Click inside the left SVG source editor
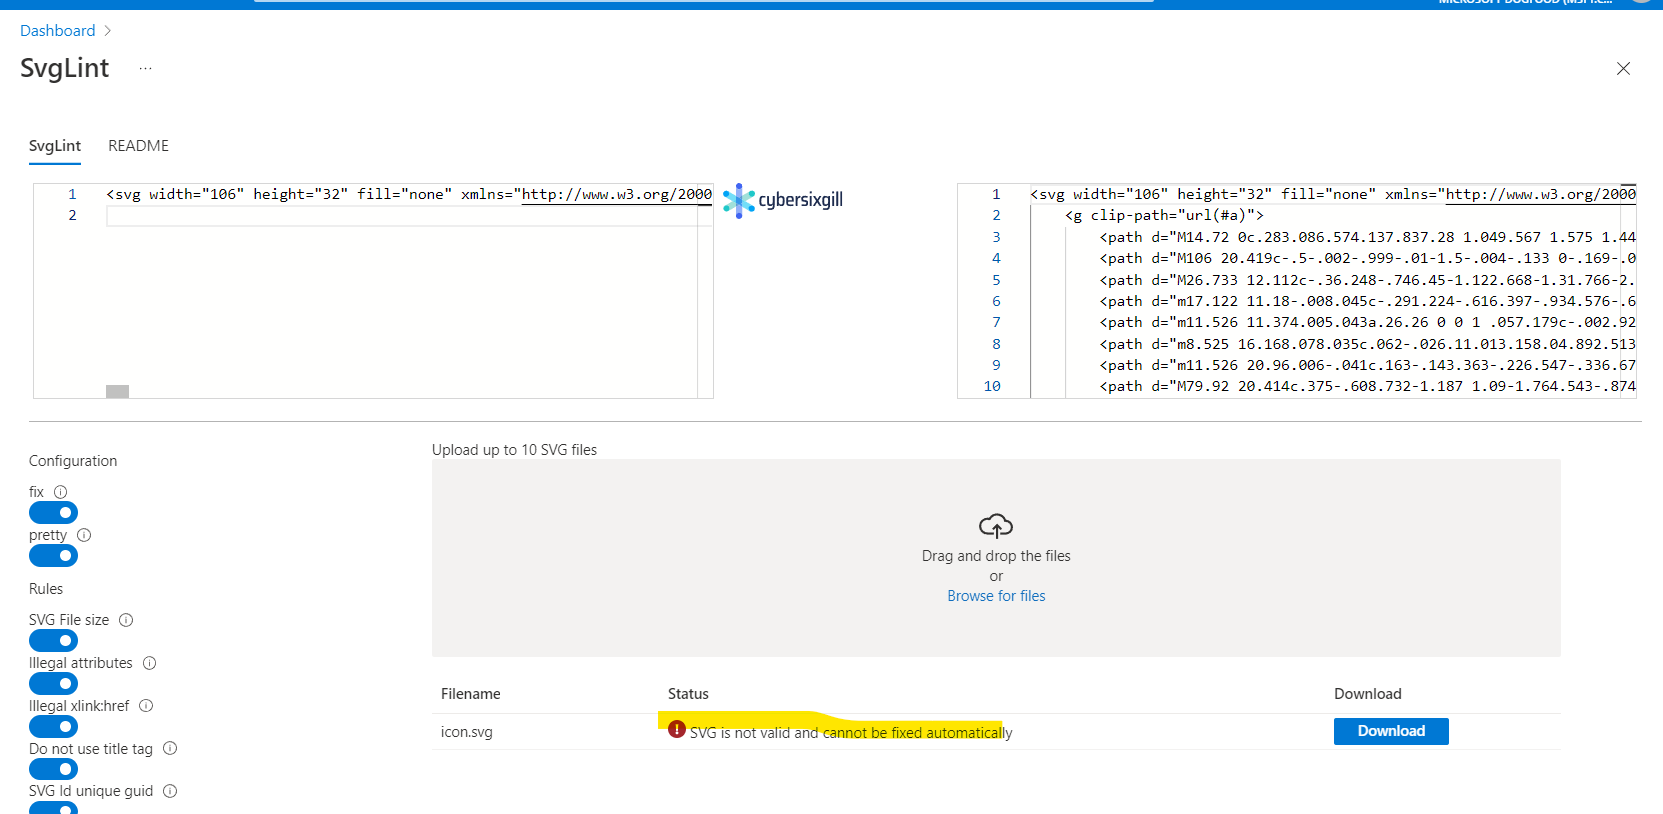 [x=373, y=291]
